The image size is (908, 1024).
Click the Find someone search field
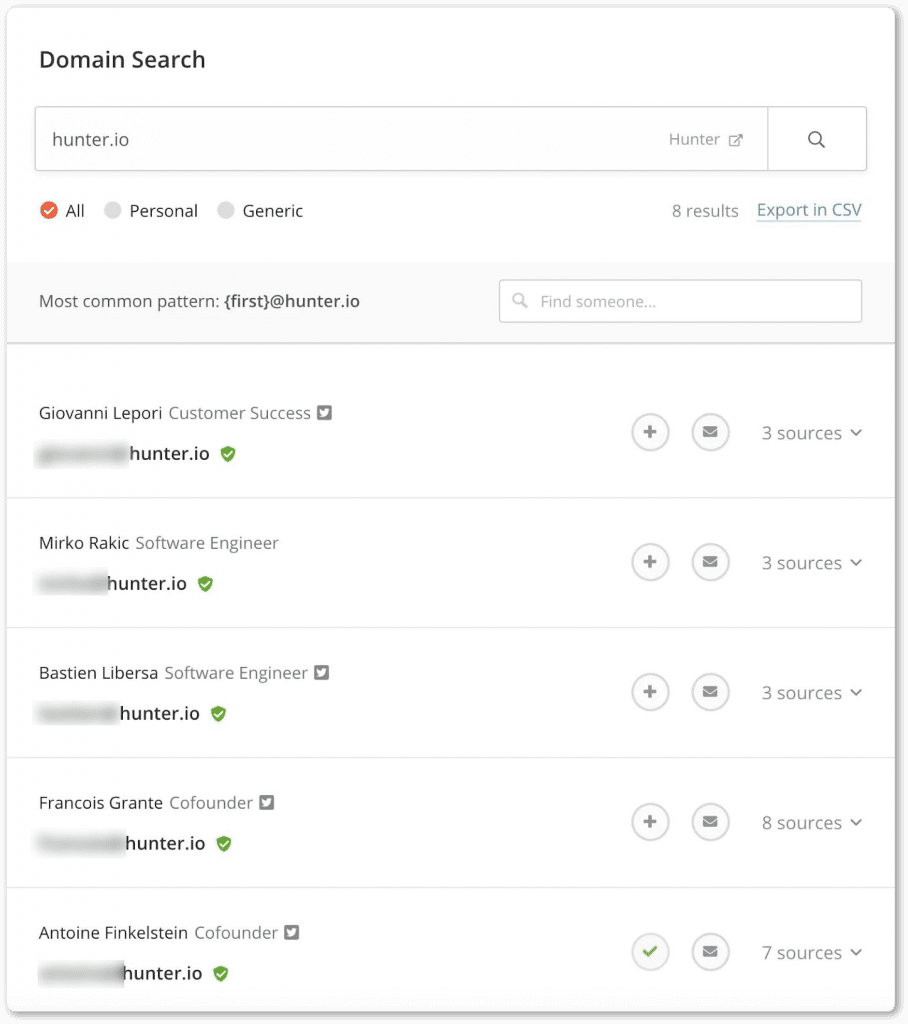680,300
